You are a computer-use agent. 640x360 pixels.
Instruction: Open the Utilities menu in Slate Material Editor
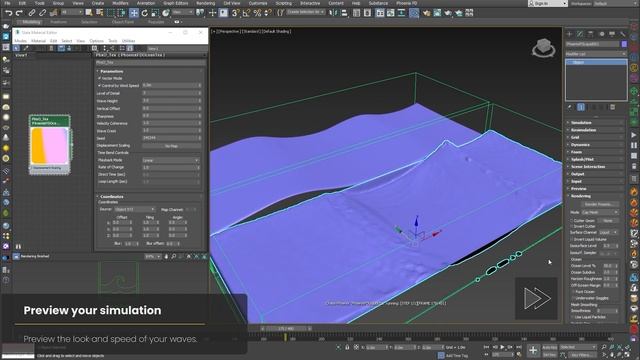click(x=129, y=41)
